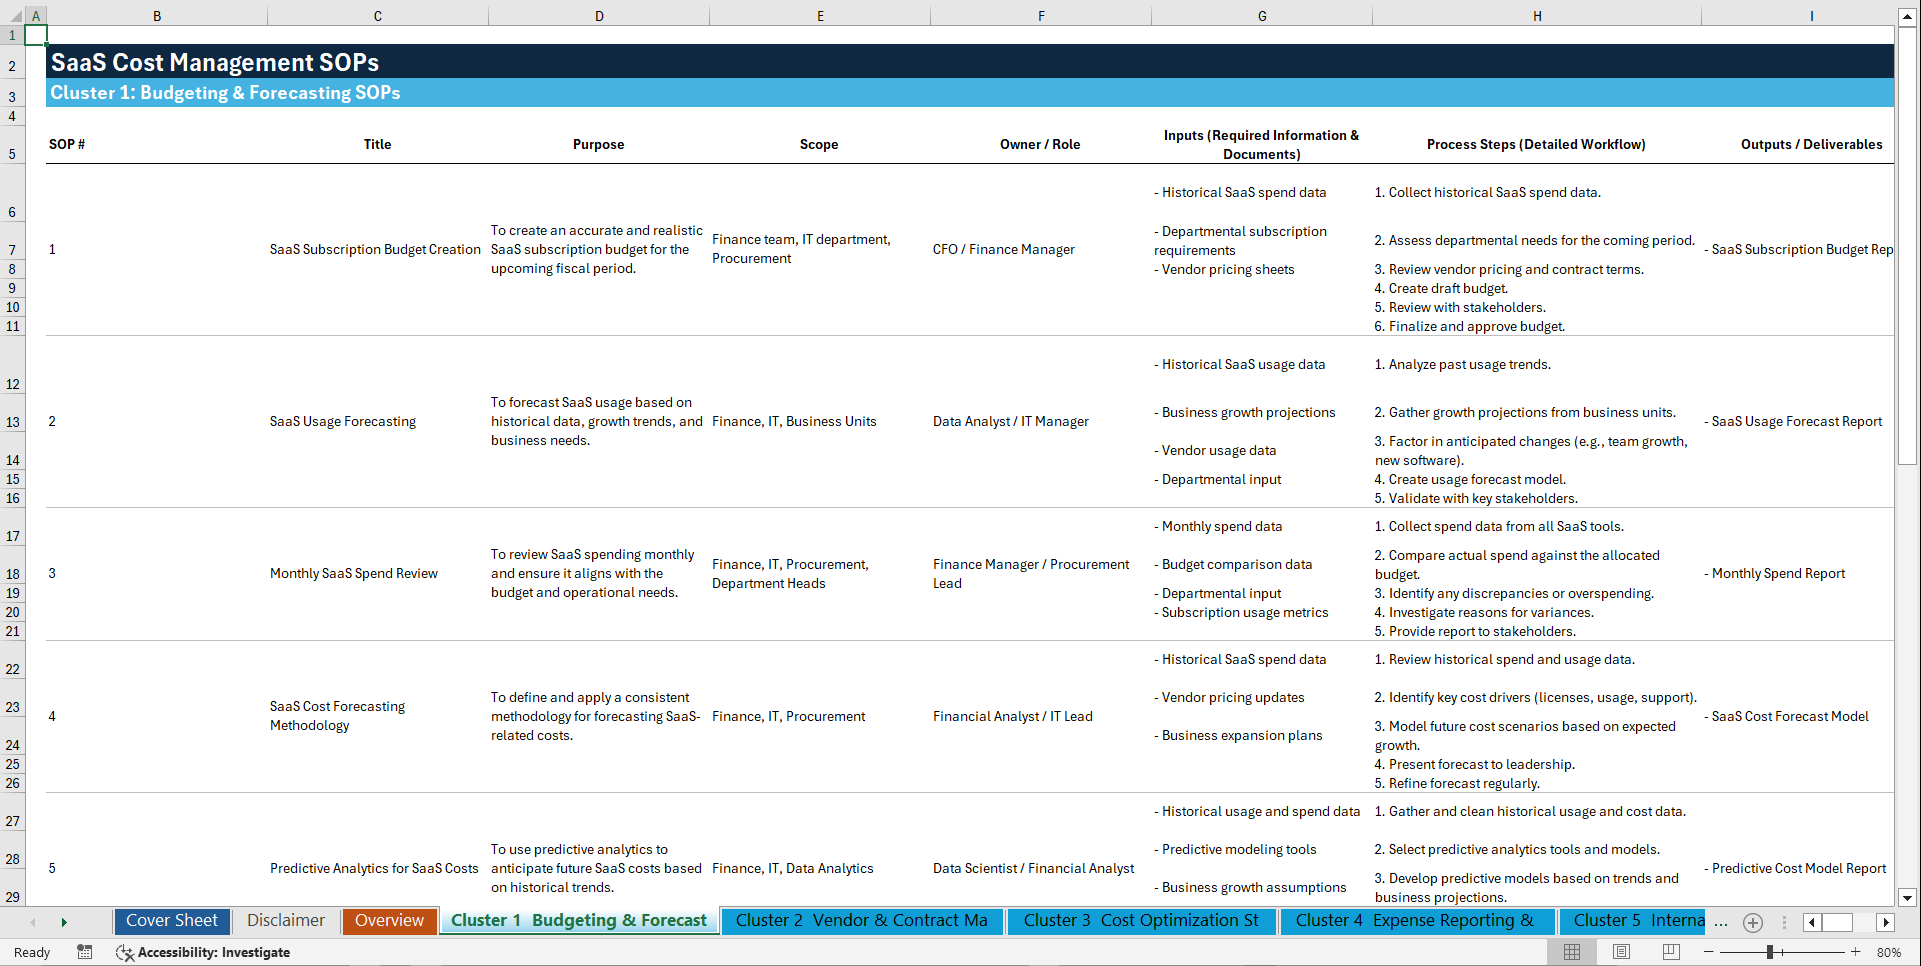The image size is (1921, 966).
Task: Click the macro recording icon near Ready
Action: click(85, 952)
